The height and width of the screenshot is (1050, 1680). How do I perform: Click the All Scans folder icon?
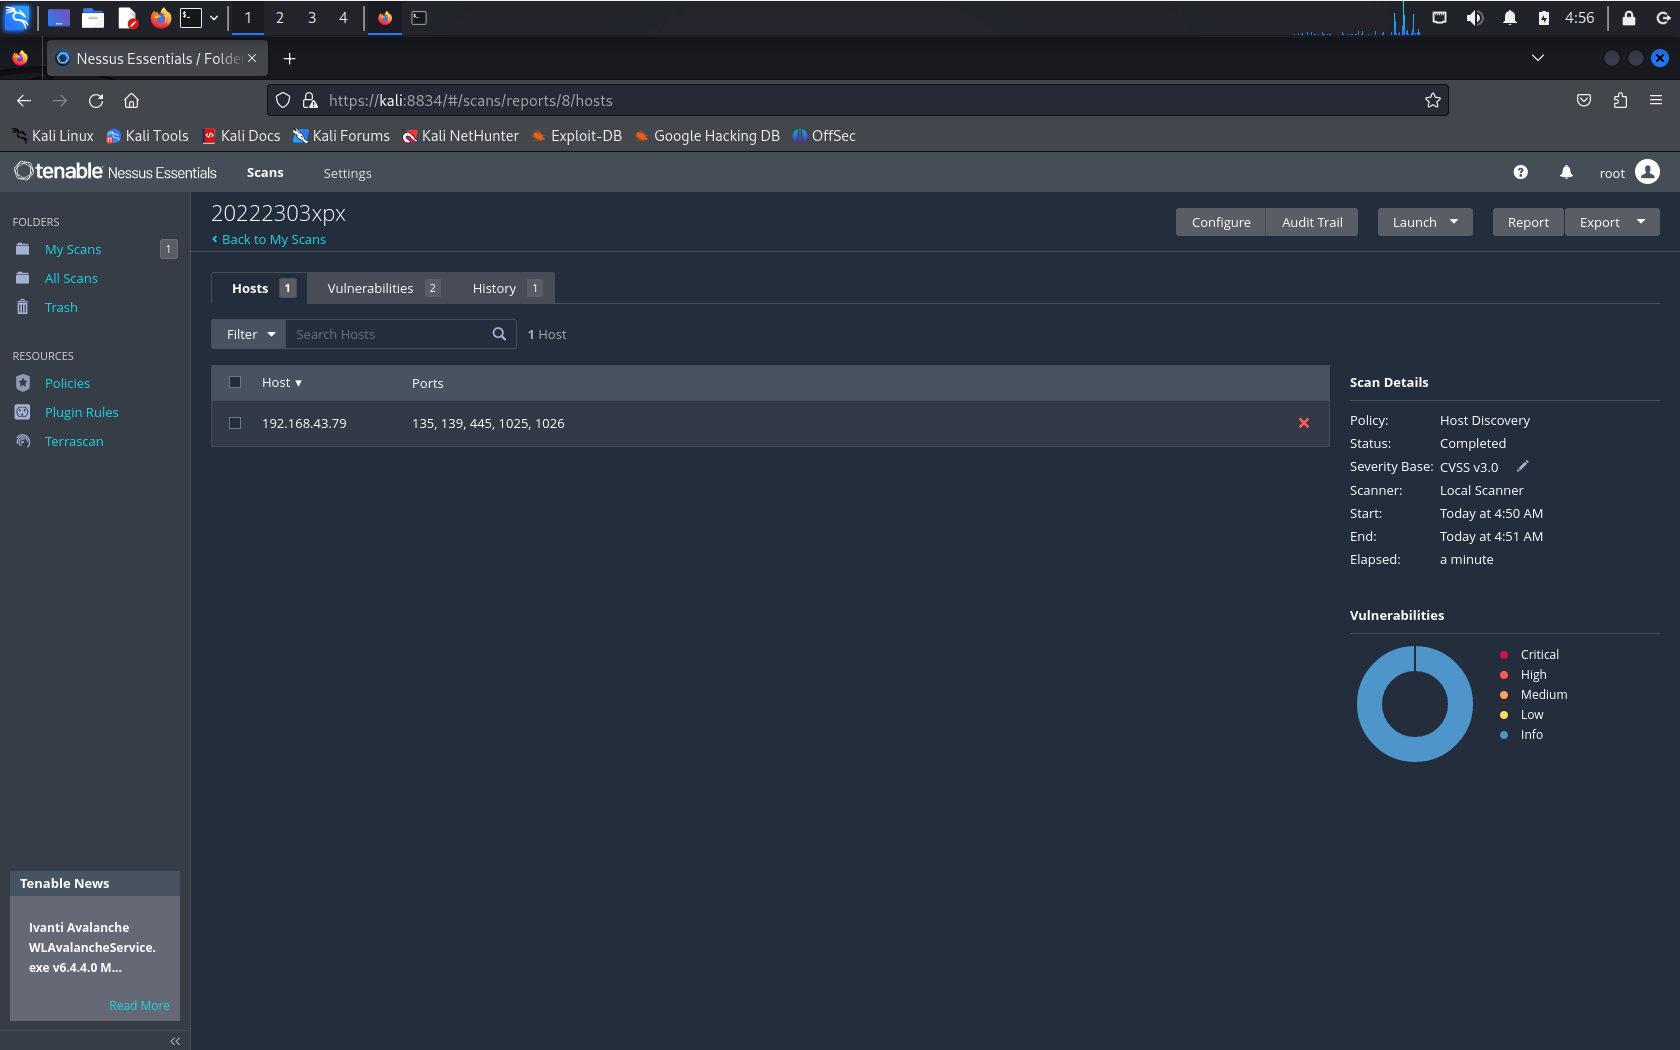(22, 278)
